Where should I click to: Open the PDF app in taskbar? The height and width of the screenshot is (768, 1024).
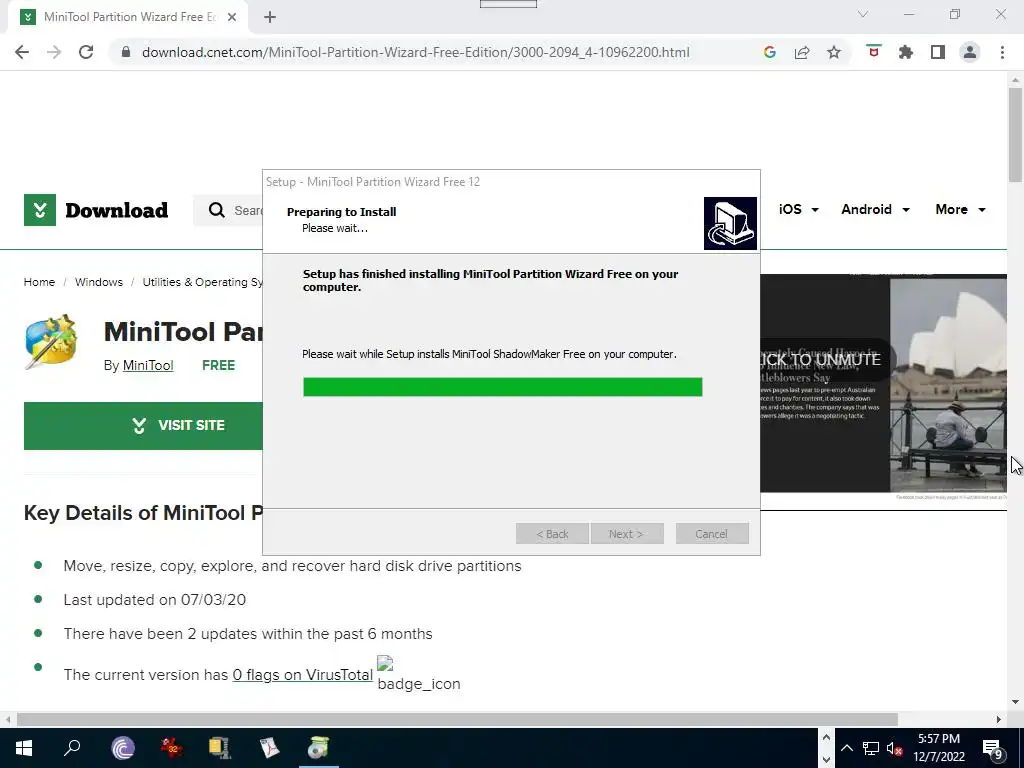[x=269, y=748]
